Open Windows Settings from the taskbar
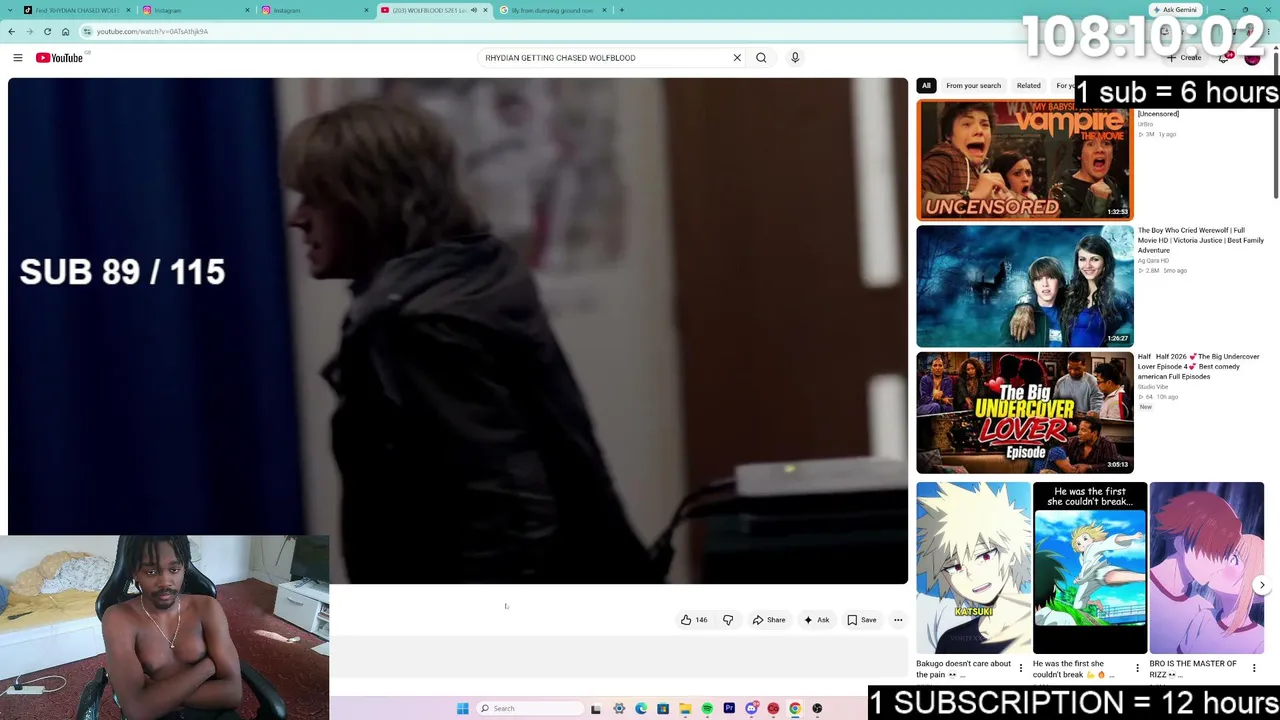The width and height of the screenshot is (1280, 720). (619, 709)
